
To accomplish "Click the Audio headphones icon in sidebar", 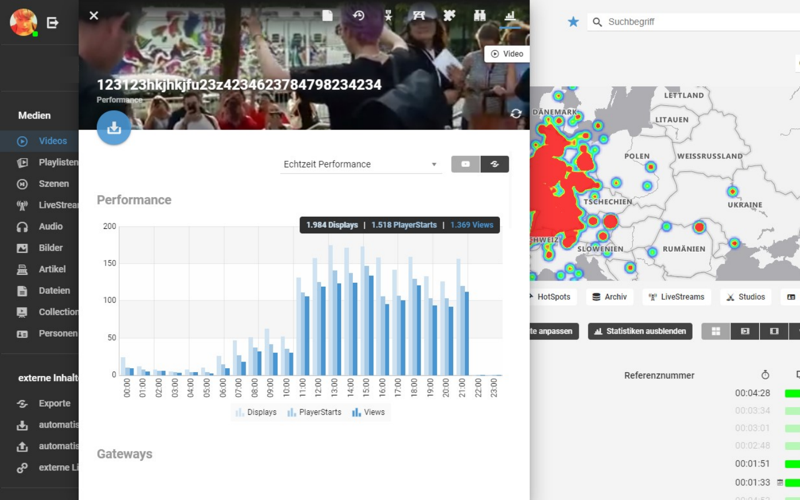I will click(22, 227).
